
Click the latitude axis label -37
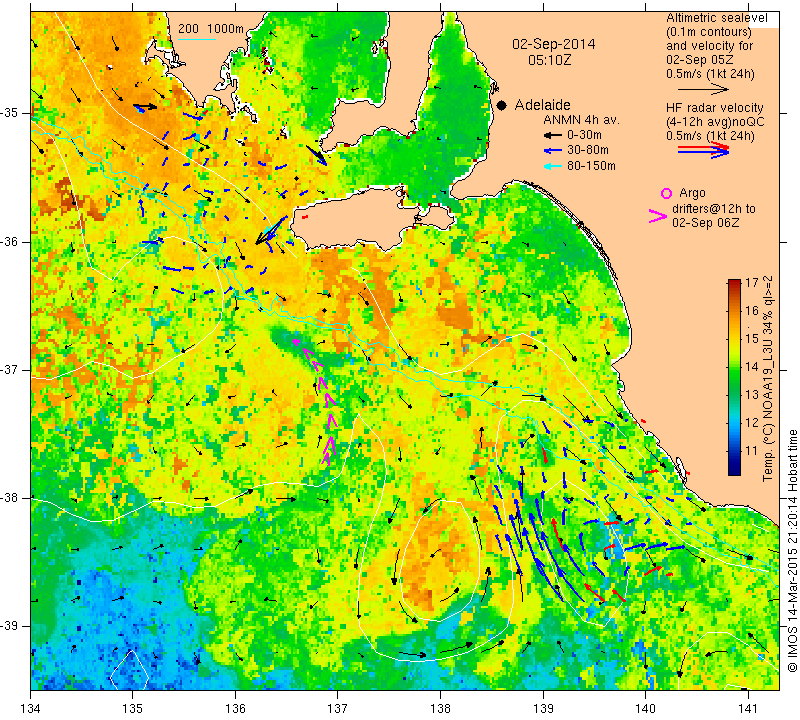pyautogui.click(x=10, y=369)
